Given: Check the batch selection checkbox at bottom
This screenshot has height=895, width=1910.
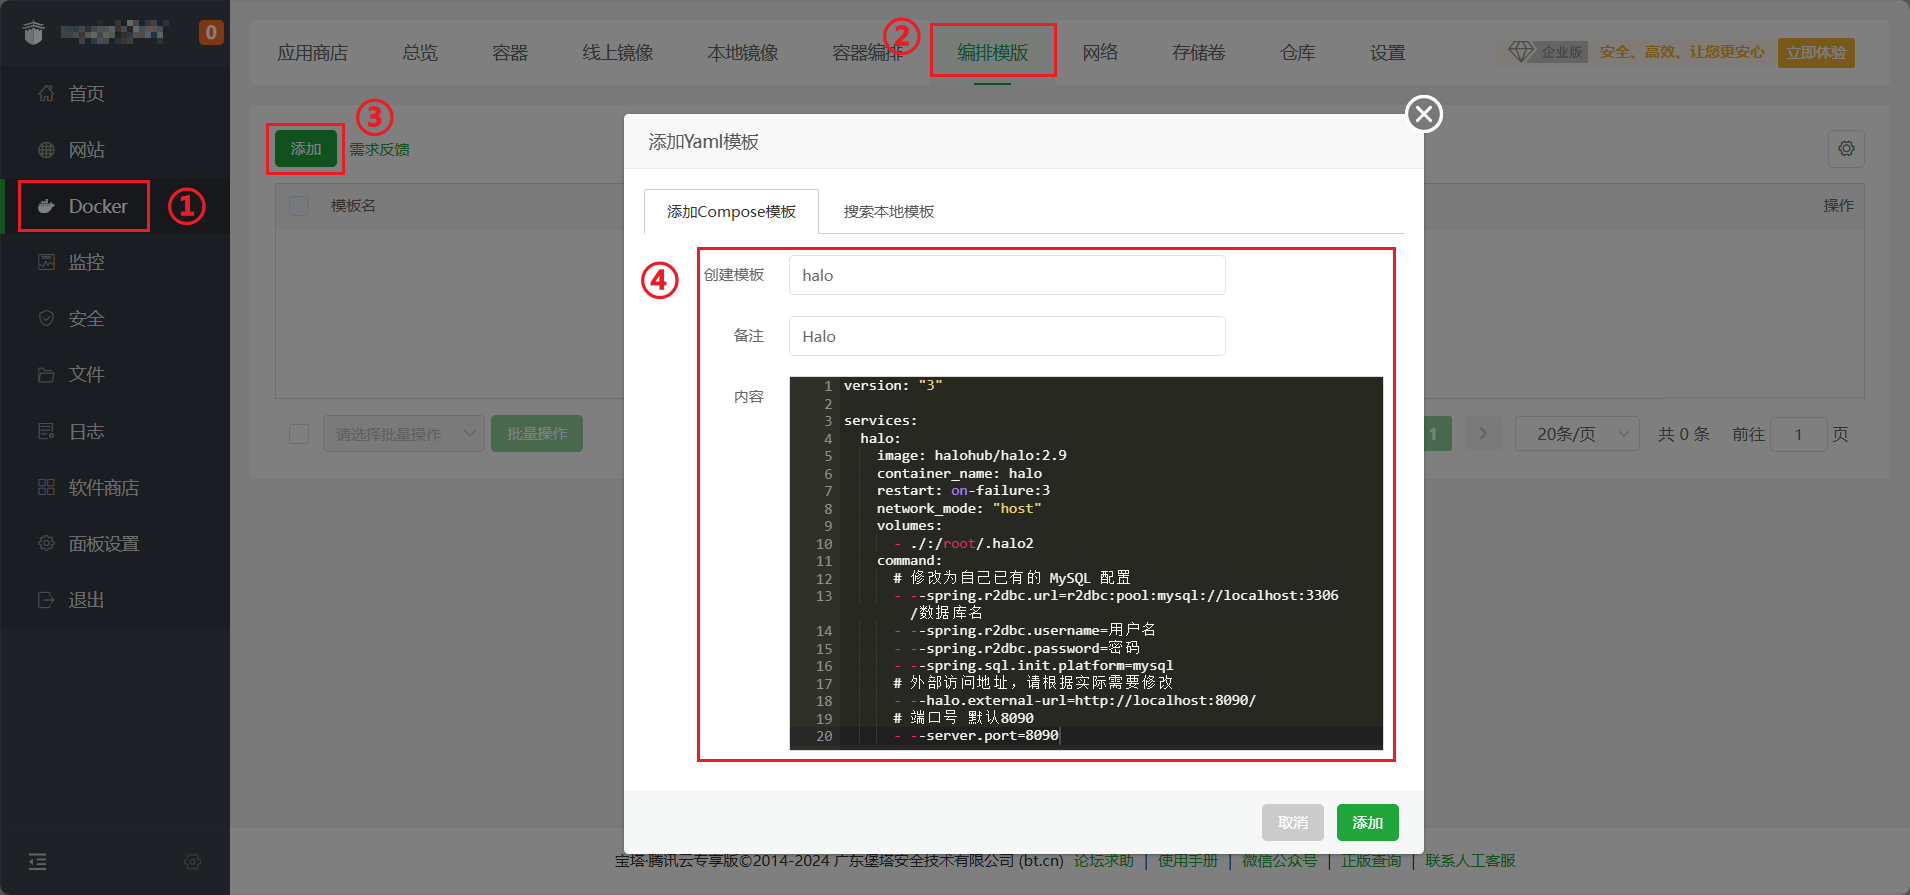Looking at the screenshot, I should (x=299, y=434).
